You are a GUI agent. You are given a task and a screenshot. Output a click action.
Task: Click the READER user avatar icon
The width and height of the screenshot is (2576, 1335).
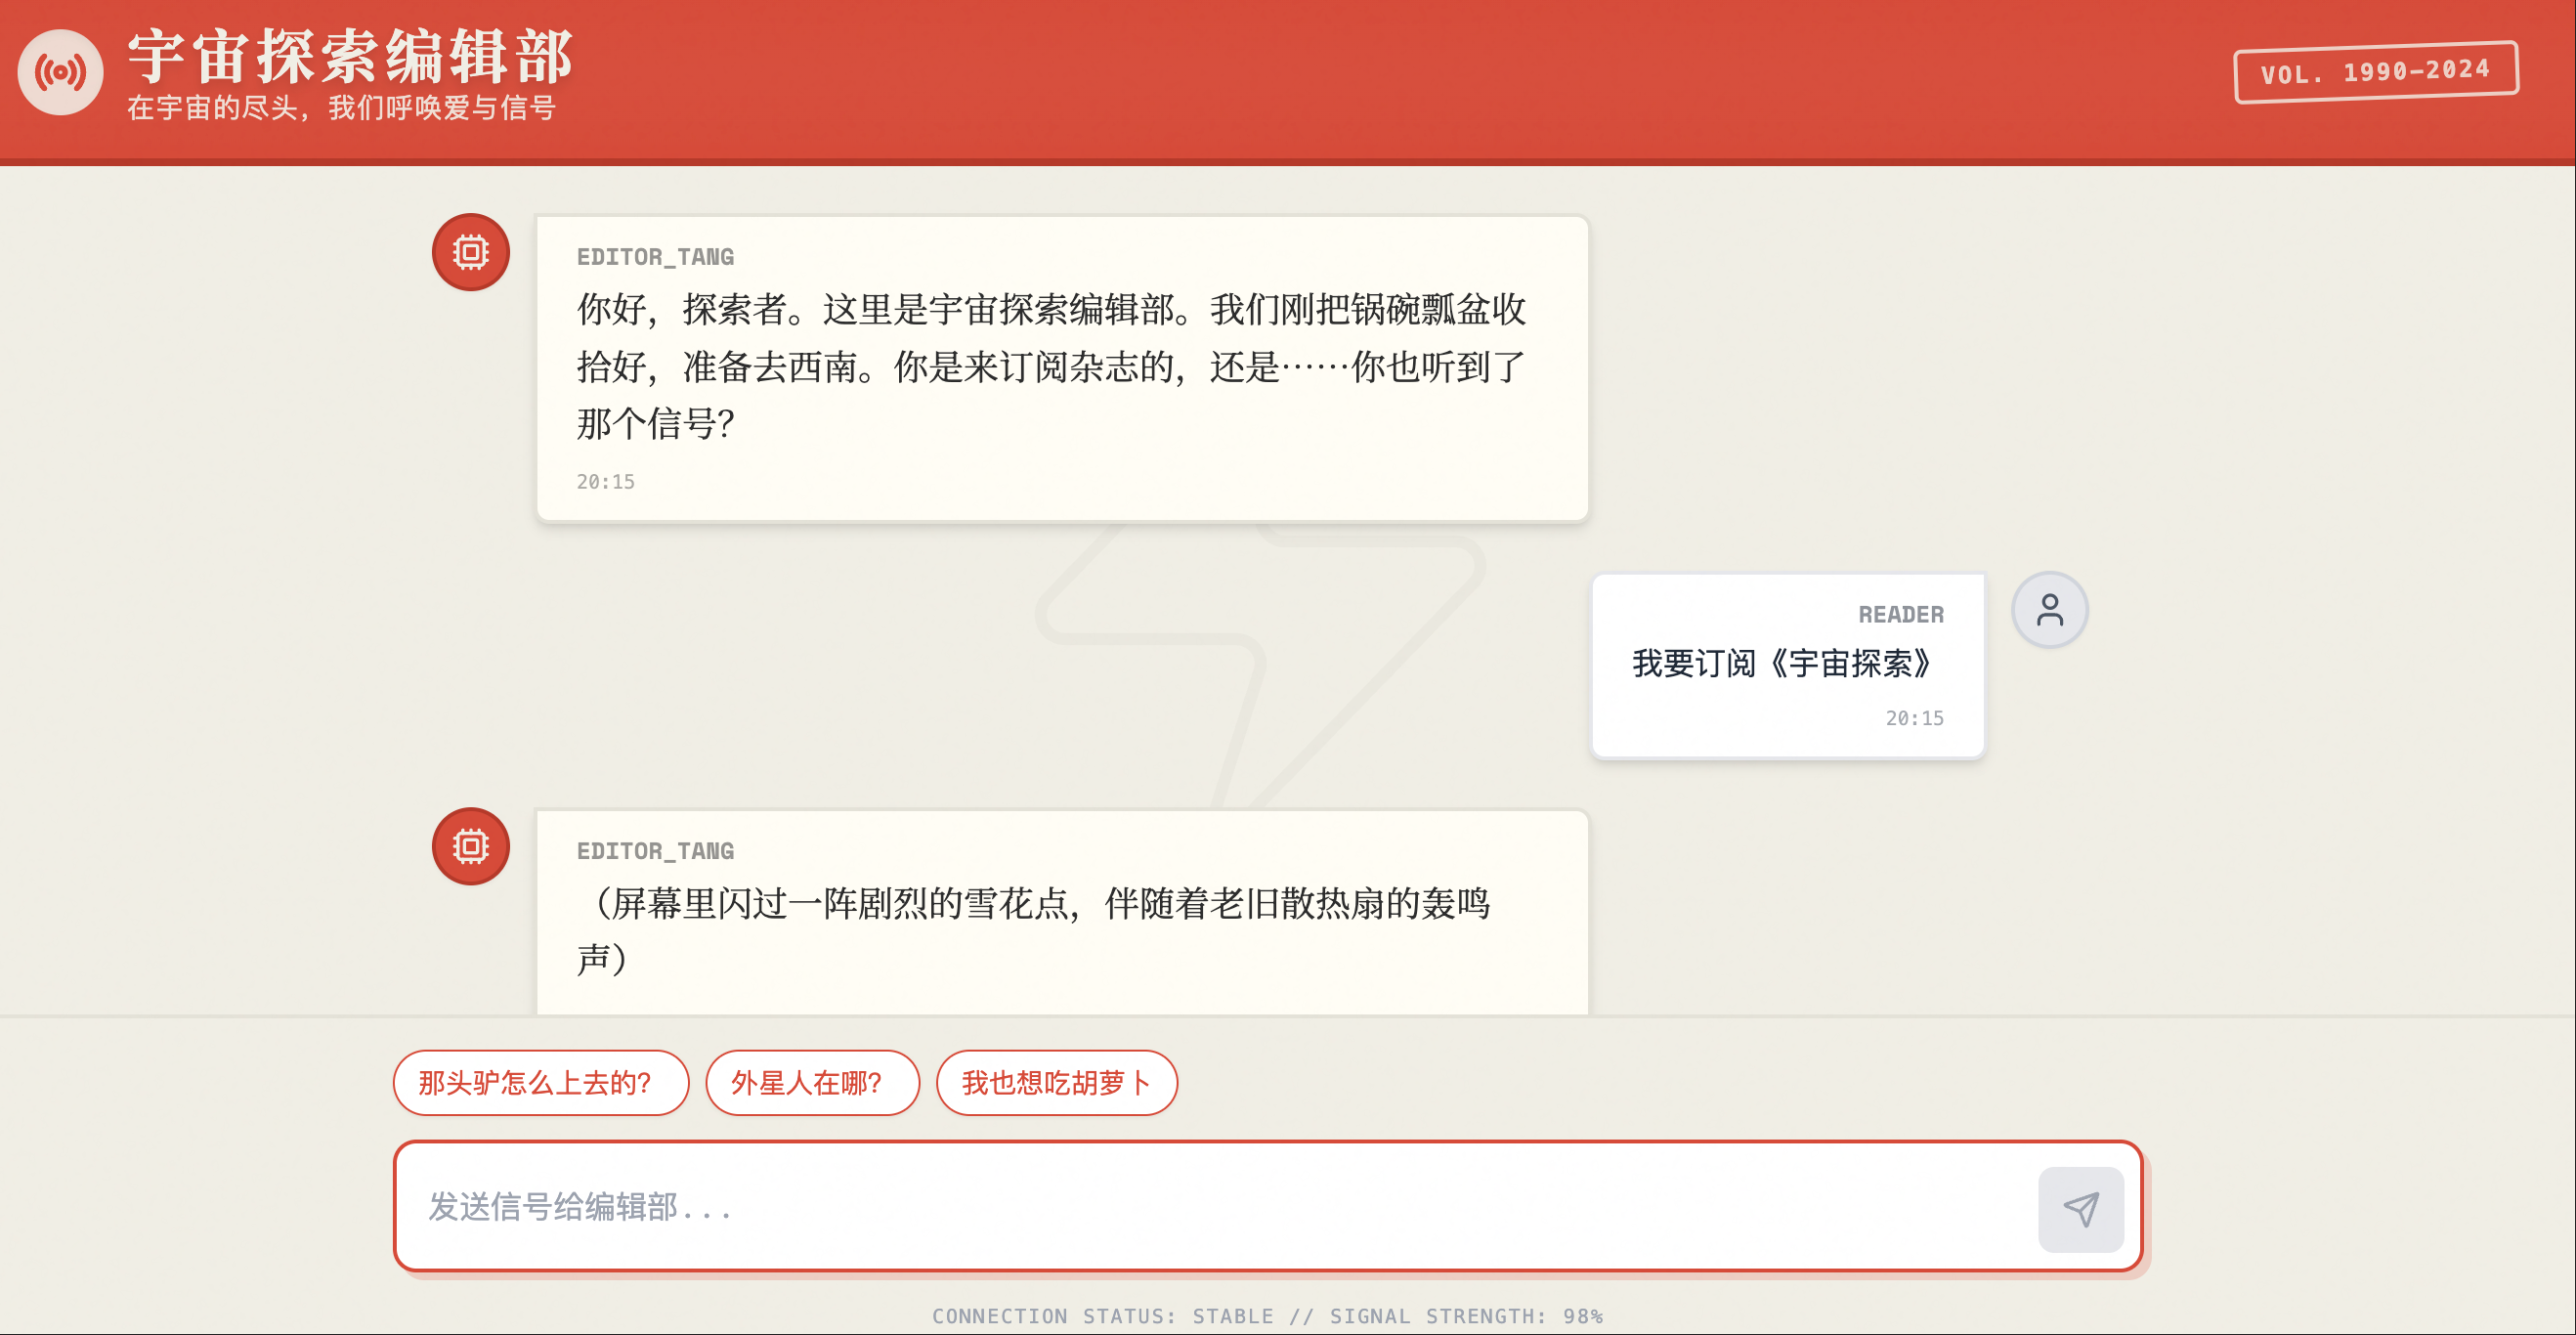[2049, 610]
